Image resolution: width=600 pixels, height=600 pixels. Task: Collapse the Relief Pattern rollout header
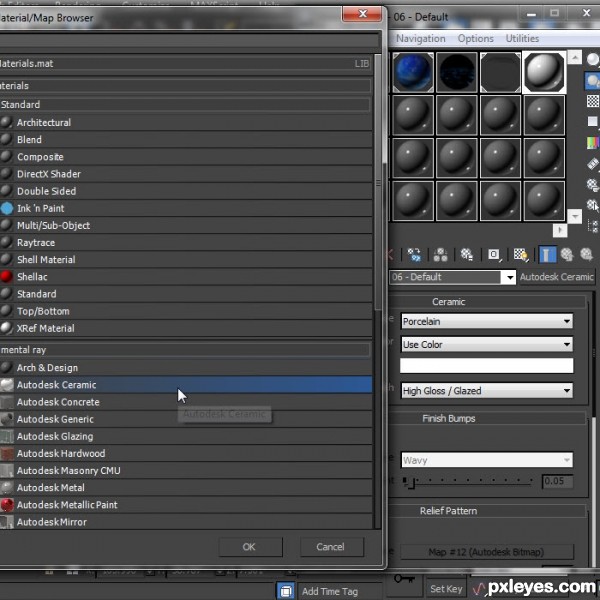[x=487, y=511]
